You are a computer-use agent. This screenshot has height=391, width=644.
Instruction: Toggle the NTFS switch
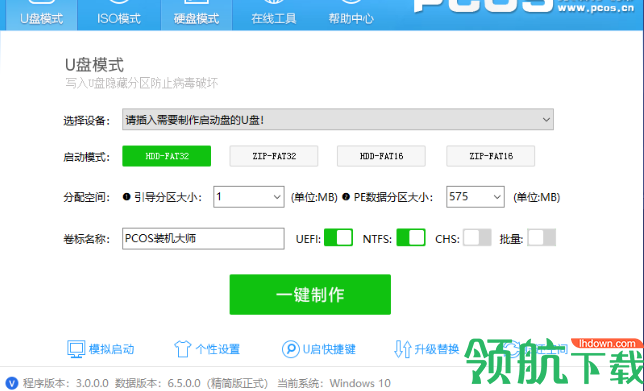coord(411,237)
